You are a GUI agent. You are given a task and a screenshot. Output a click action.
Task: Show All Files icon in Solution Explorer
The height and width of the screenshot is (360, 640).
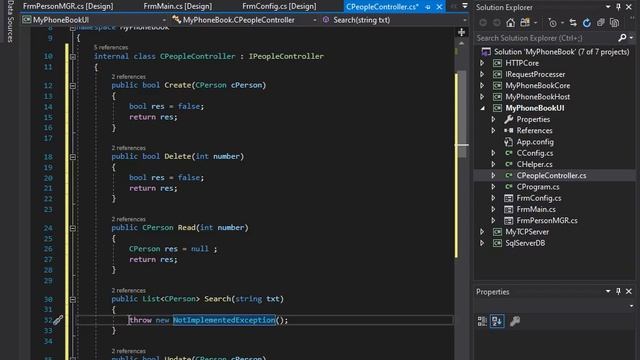[x=614, y=23]
